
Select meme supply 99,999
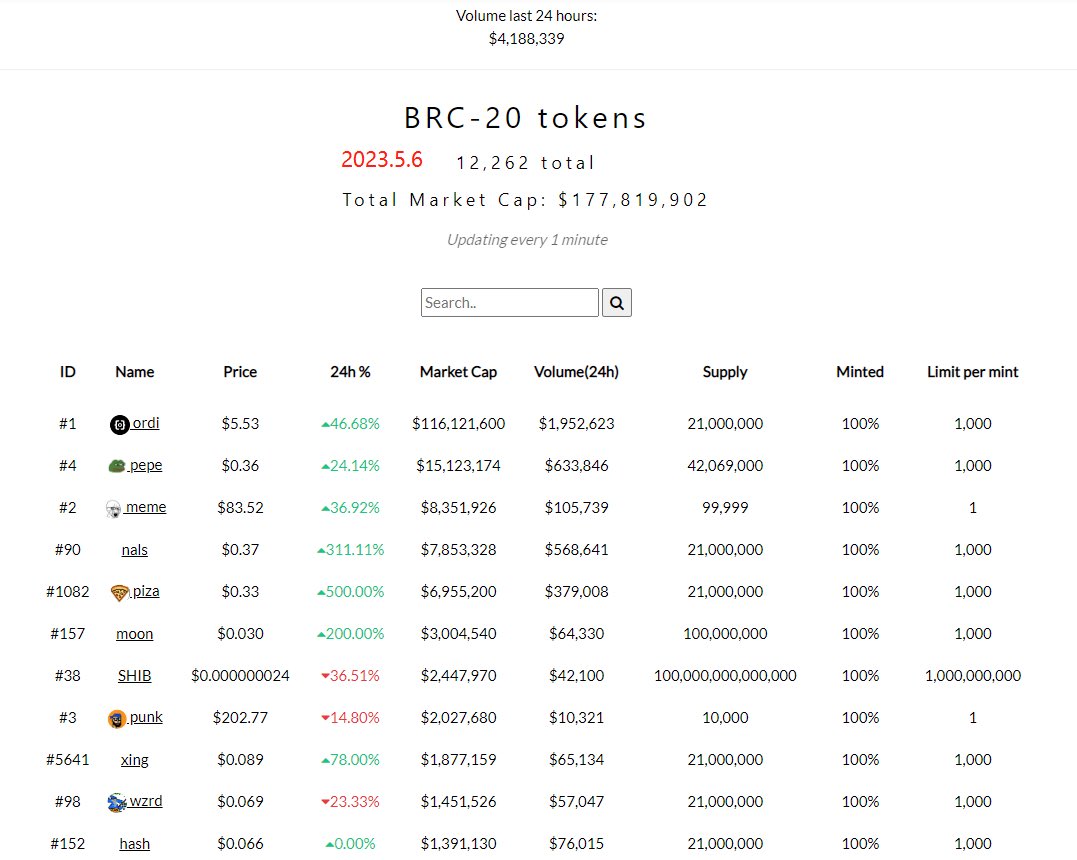coord(725,507)
